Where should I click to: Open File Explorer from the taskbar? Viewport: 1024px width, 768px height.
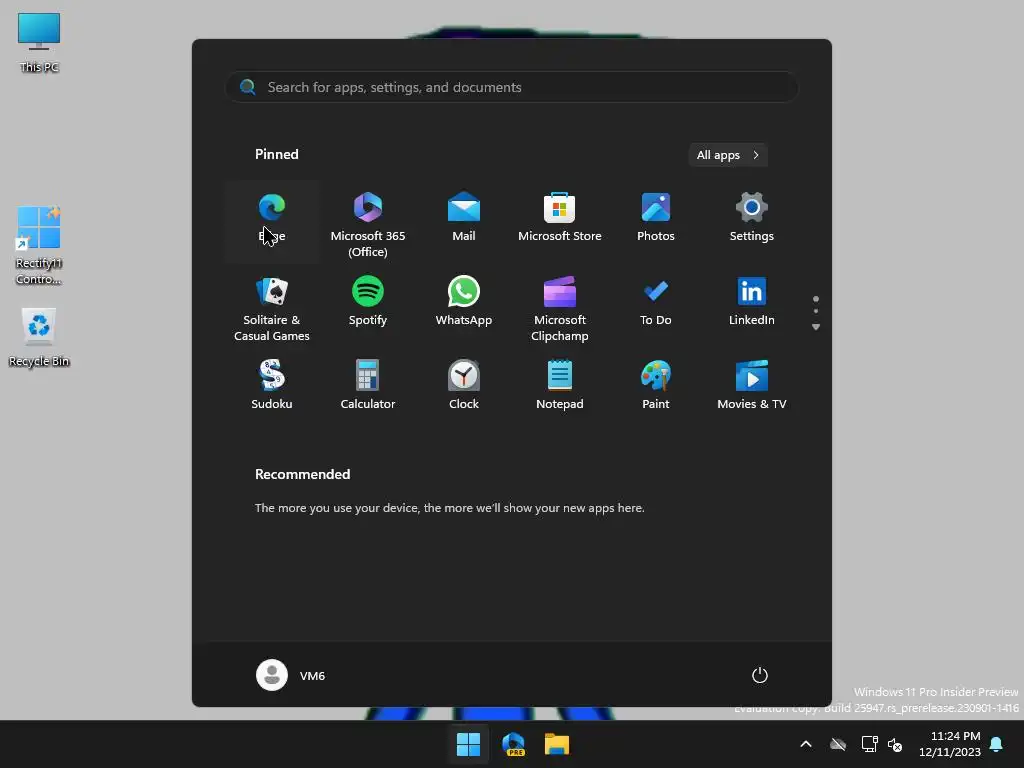pos(557,744)
